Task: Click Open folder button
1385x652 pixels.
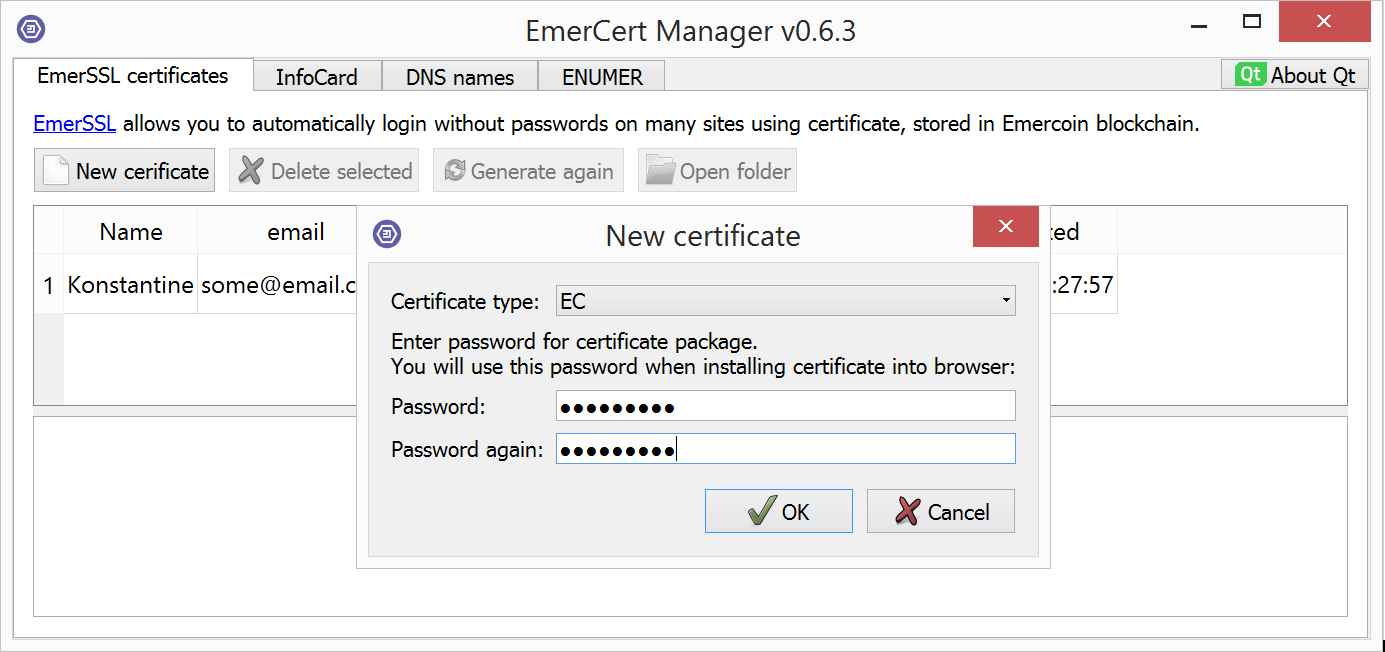Action: [717, 171]
